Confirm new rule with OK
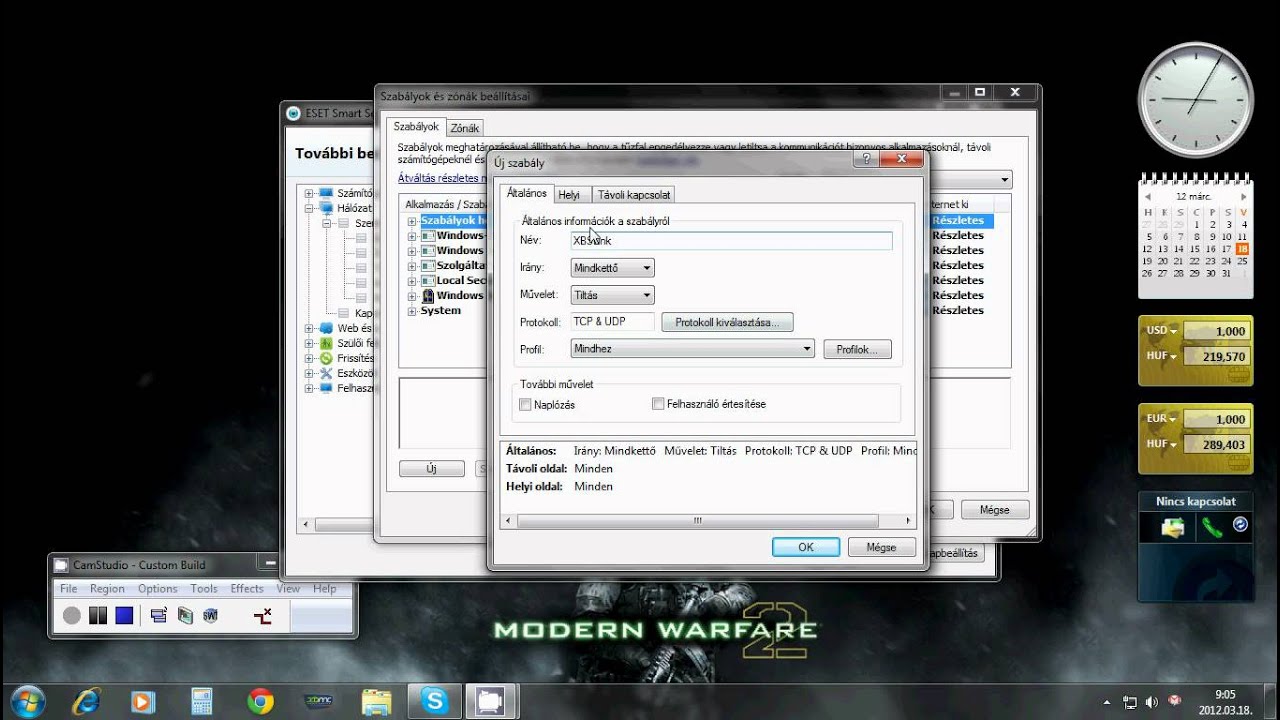1280x720 pixels. [805, 547]
